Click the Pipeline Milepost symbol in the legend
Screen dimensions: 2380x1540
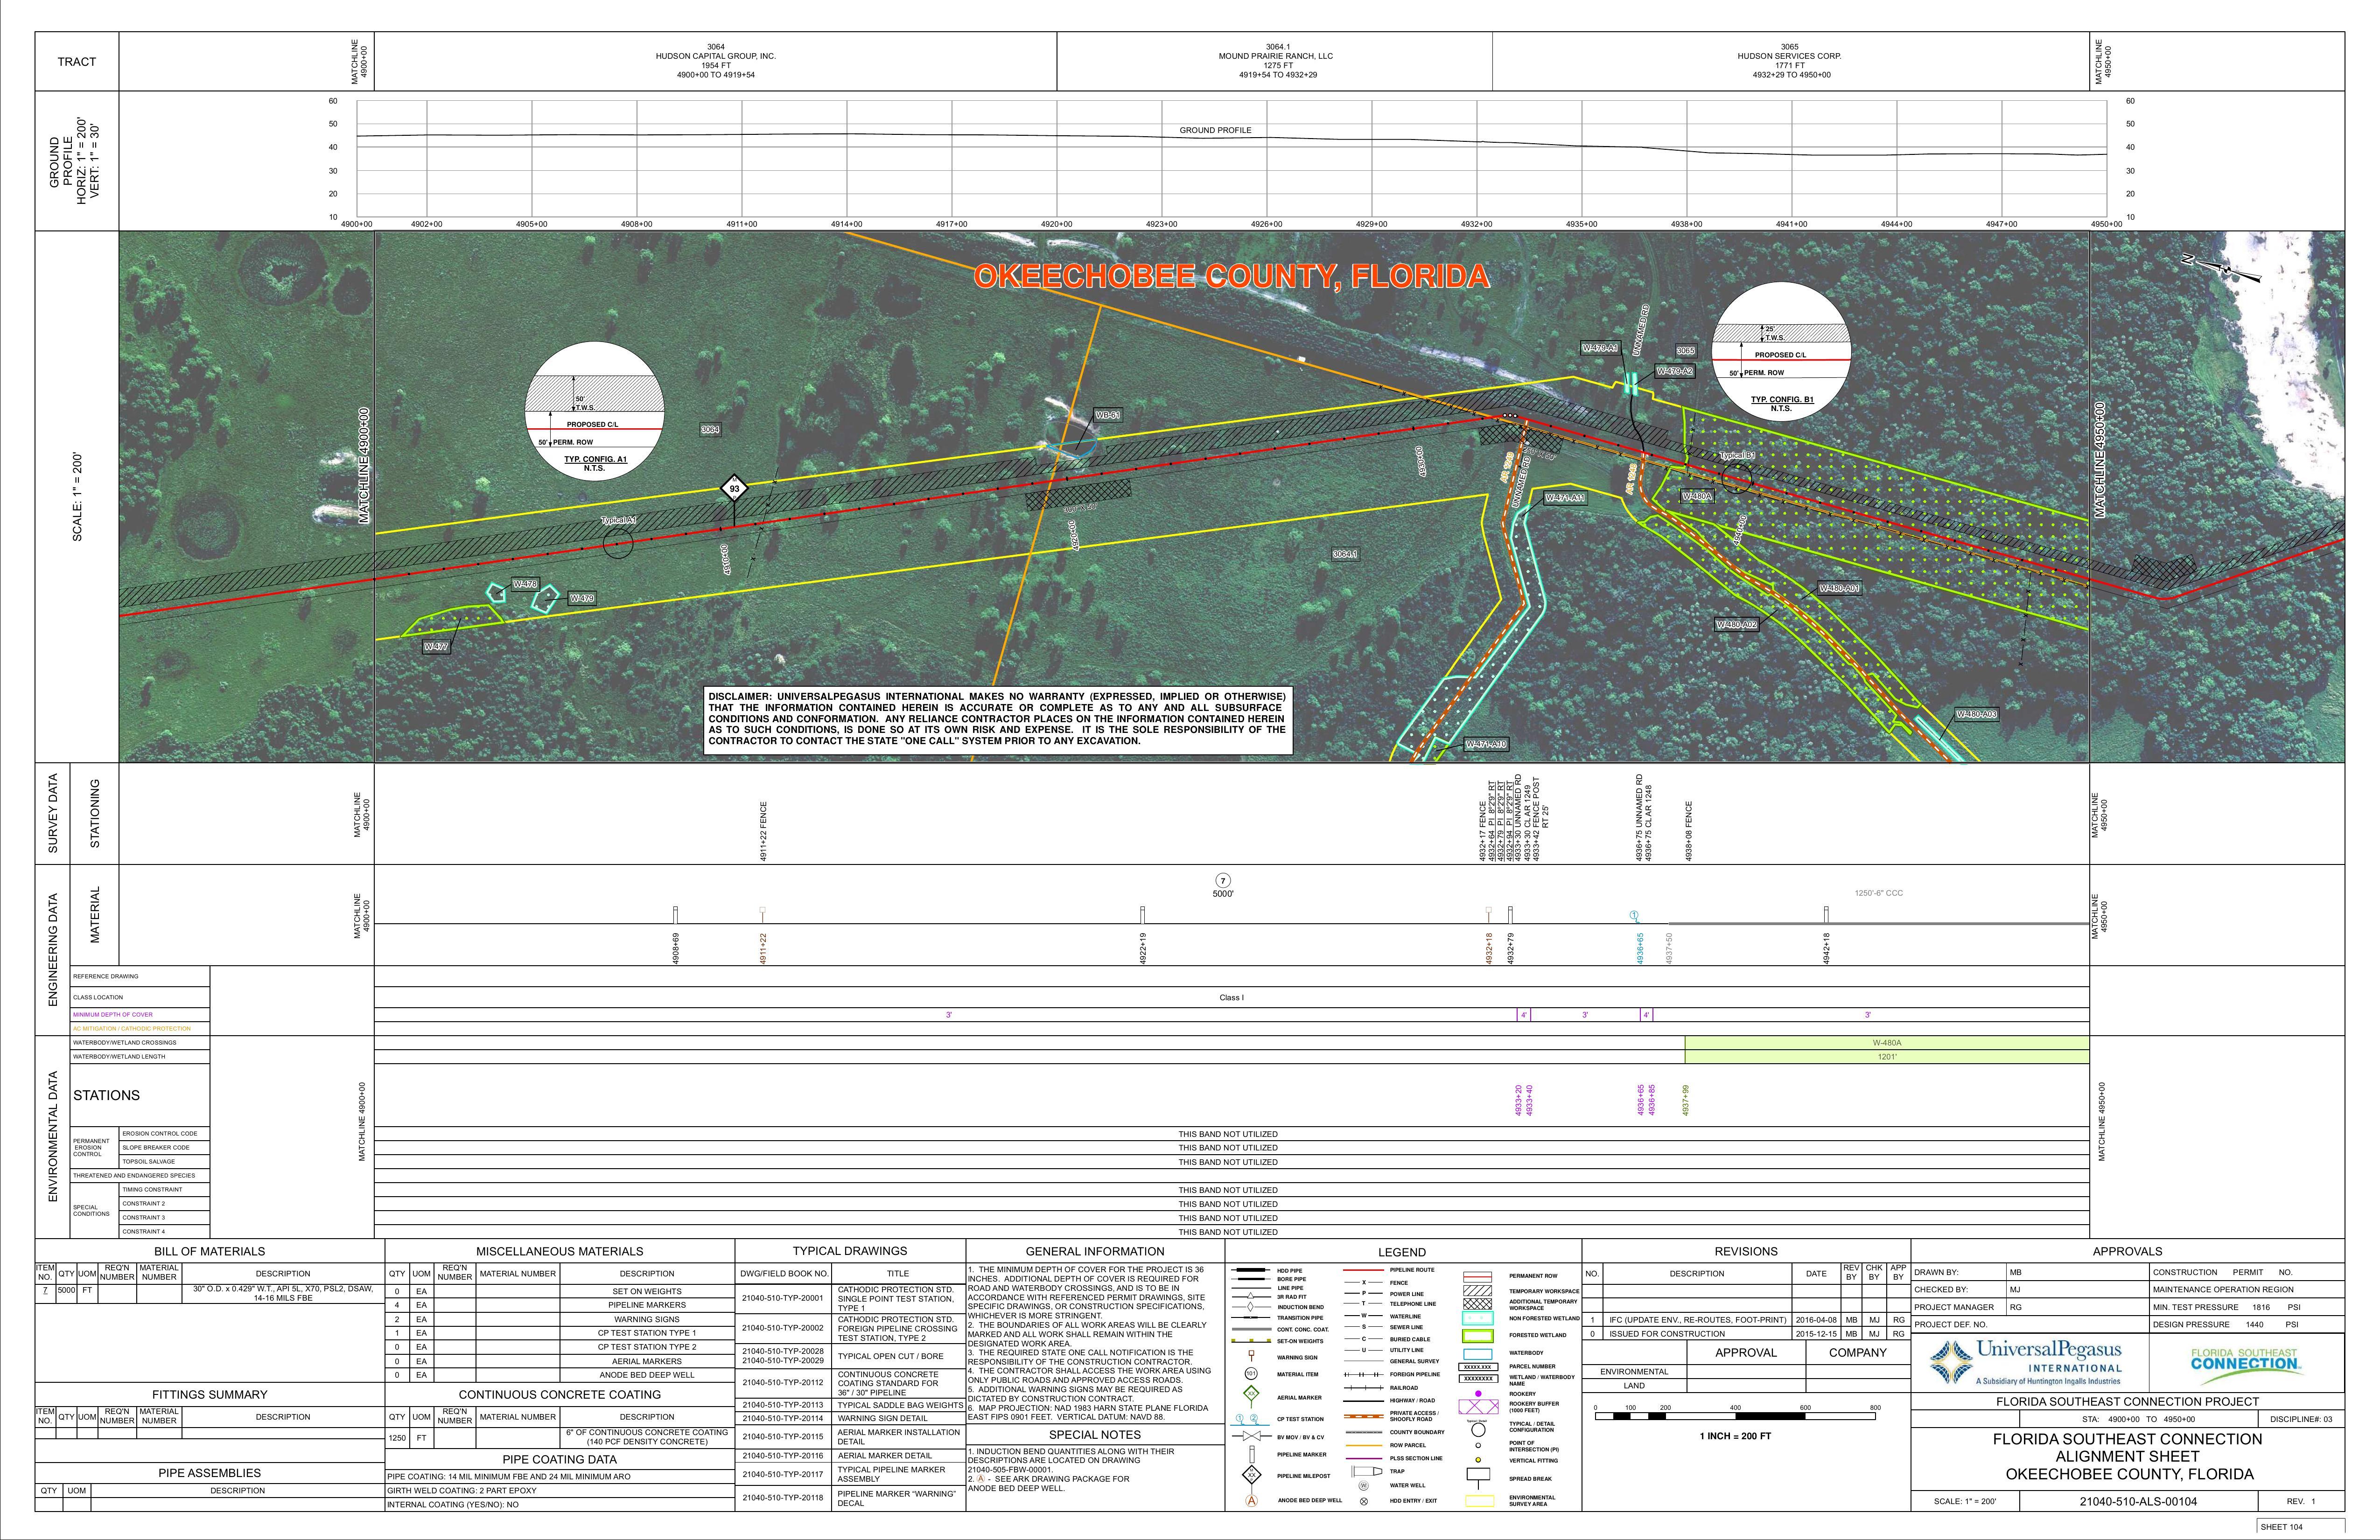1252,1475
